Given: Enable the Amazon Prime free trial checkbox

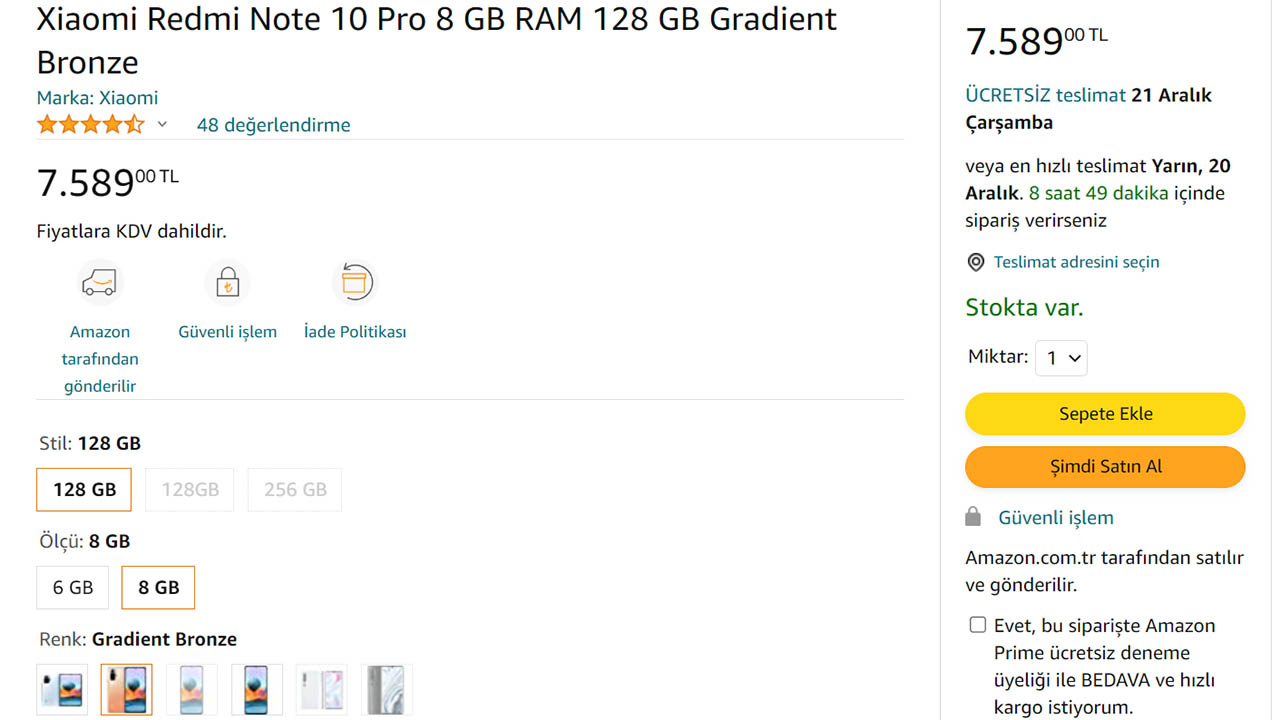Looking at the screenshot, I should [x=978, y=625].
